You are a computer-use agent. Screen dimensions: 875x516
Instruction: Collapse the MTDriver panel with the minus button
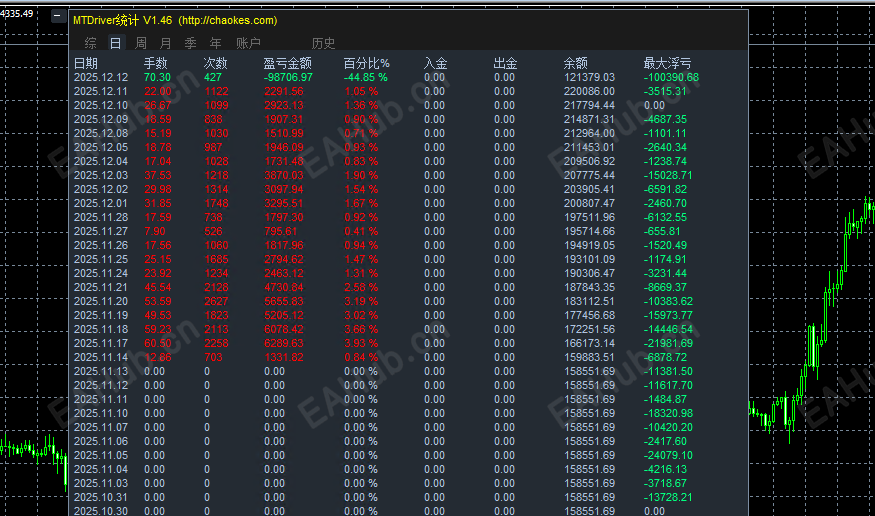click(x=57, y=16)
